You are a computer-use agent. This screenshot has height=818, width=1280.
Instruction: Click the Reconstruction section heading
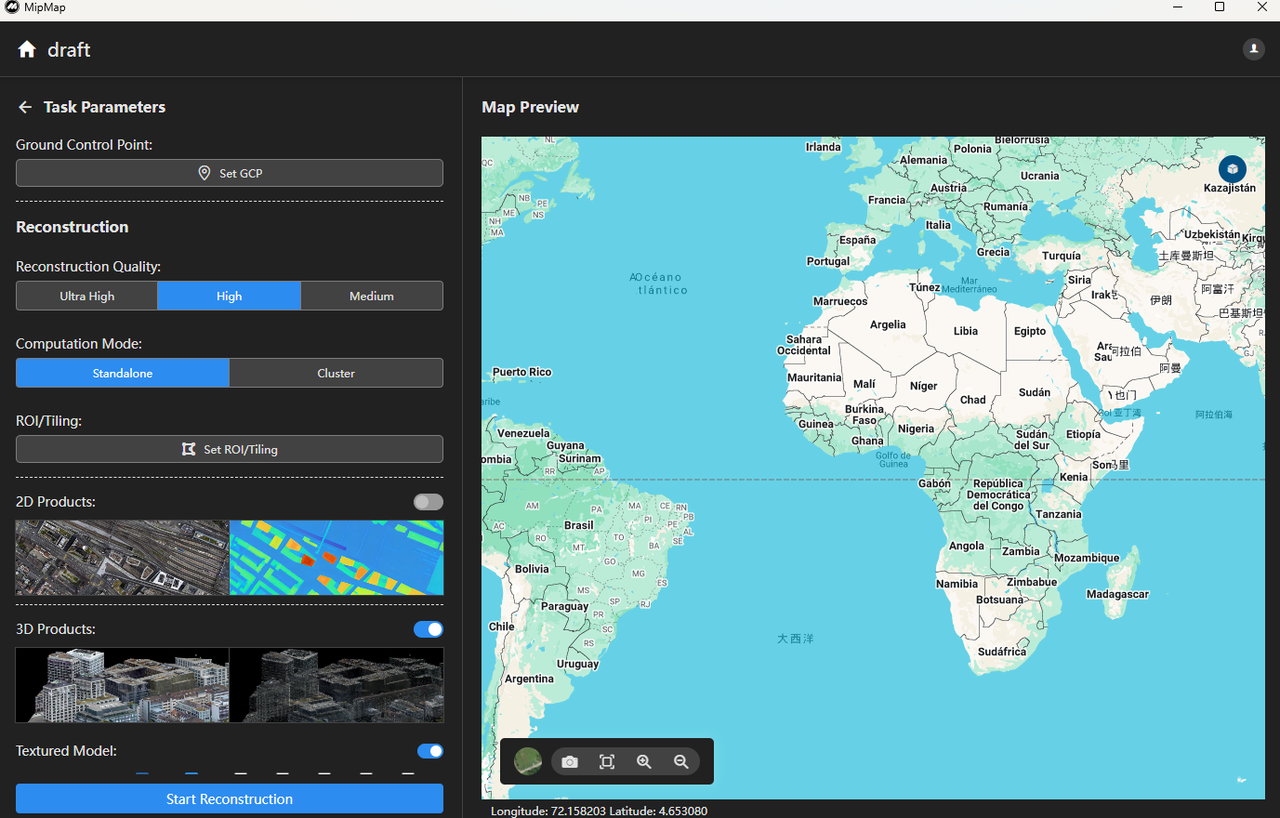[72, 227]
